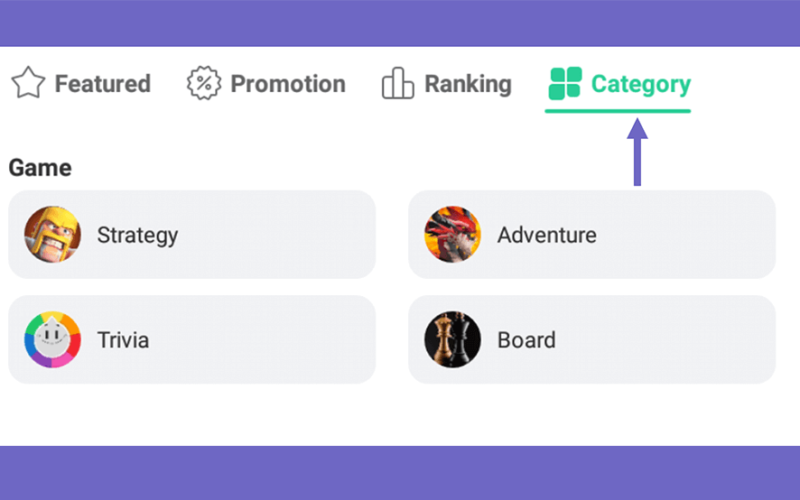Image resolution: width=800 pixels, height=500 pixels.
Task: Click the star icon beside Featured
Action: tap(28, 83)
